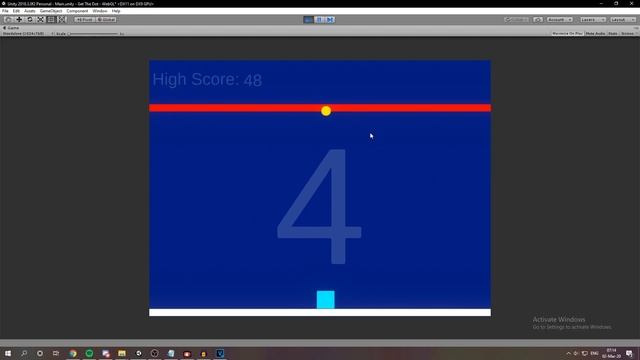
Task: Open the cloud services button
Action: pos(538,20)
